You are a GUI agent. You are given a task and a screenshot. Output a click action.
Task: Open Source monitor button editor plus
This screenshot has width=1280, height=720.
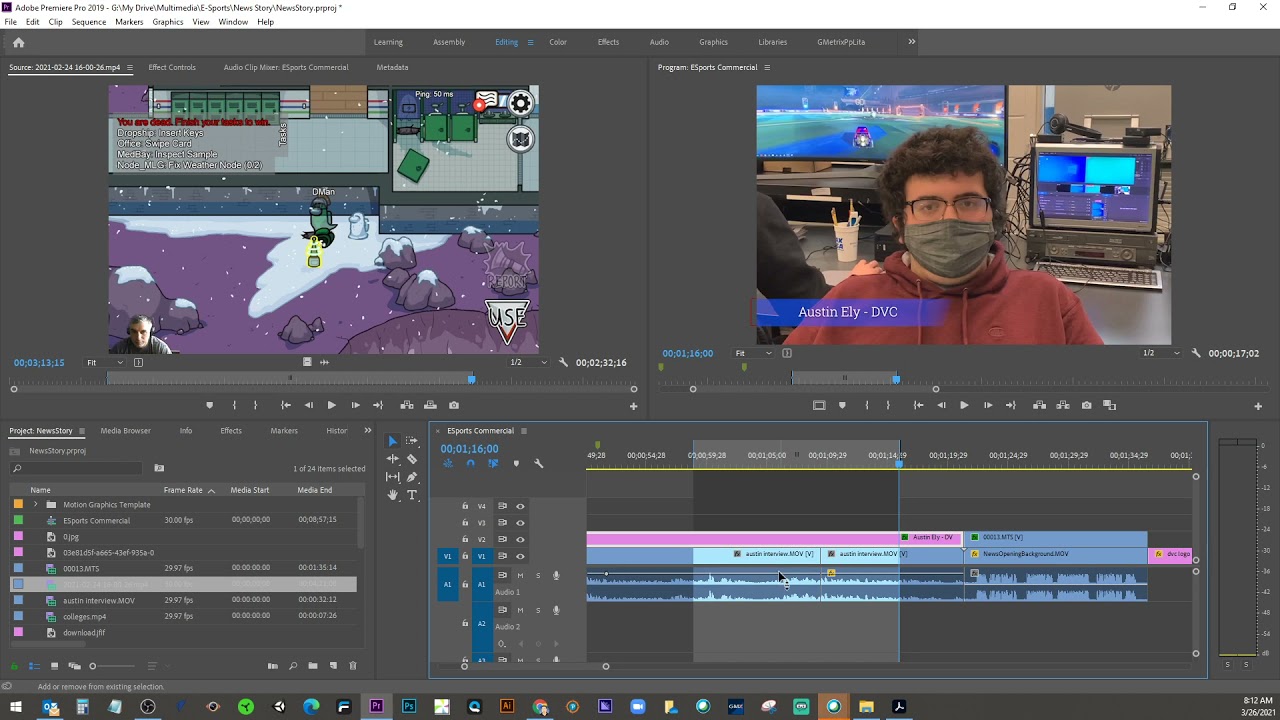pyautogui.click(x=633, y=406)
